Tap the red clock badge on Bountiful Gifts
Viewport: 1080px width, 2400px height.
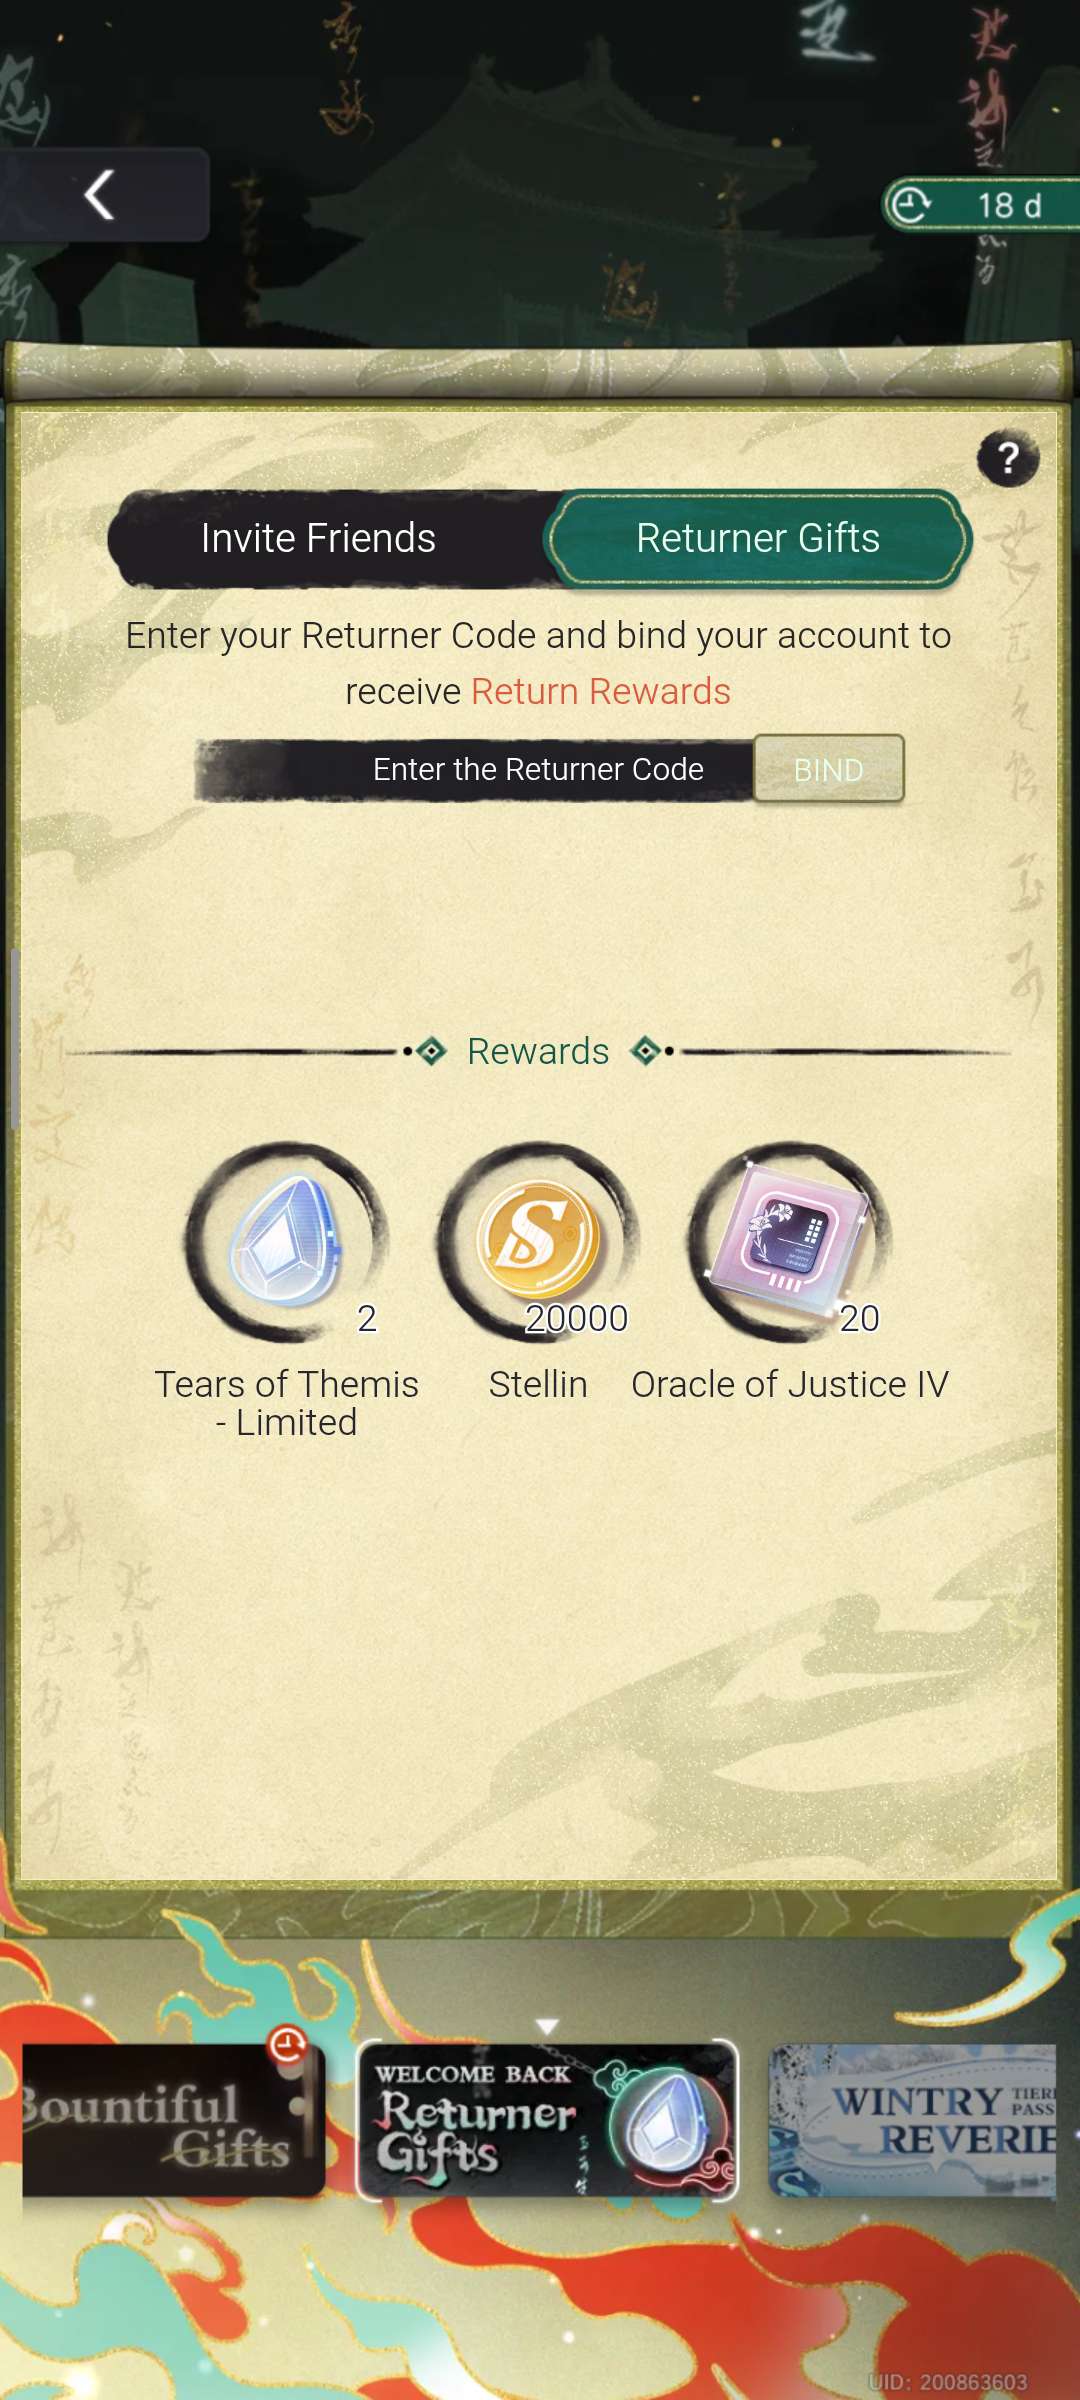tap(288, 2045)
